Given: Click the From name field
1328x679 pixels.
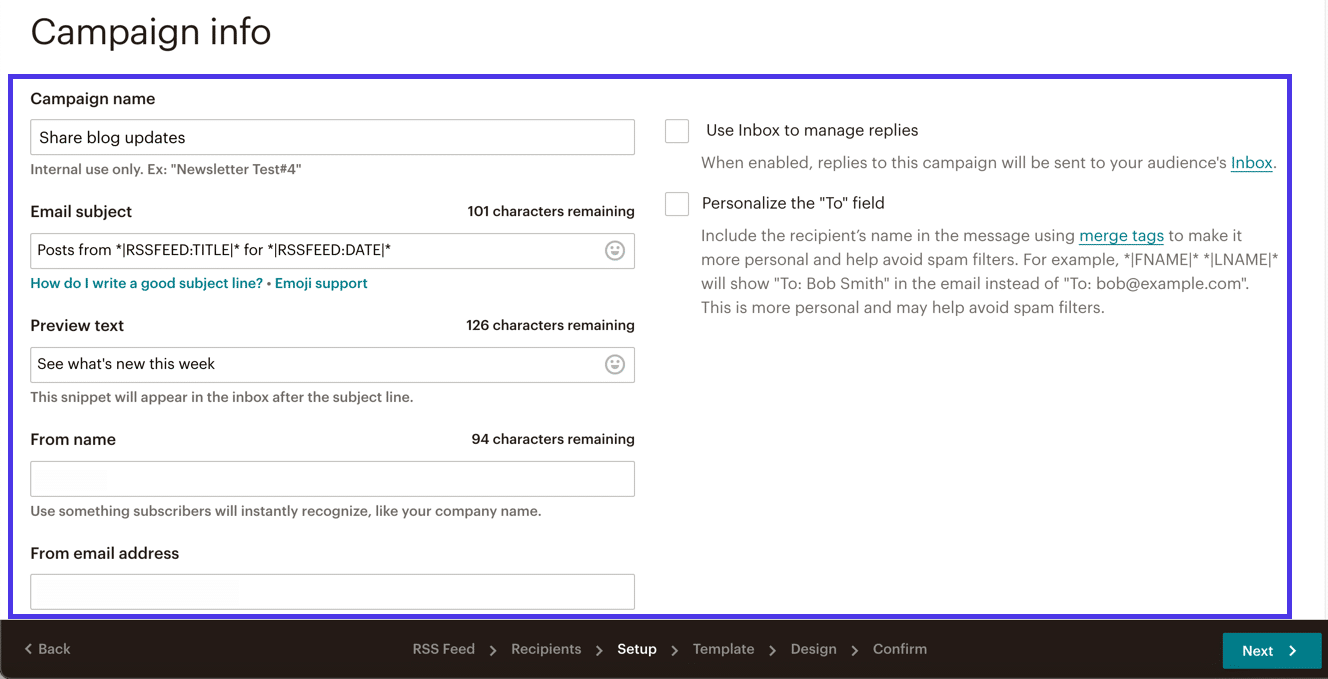Looking at the screenshot, I should [332, 478].
